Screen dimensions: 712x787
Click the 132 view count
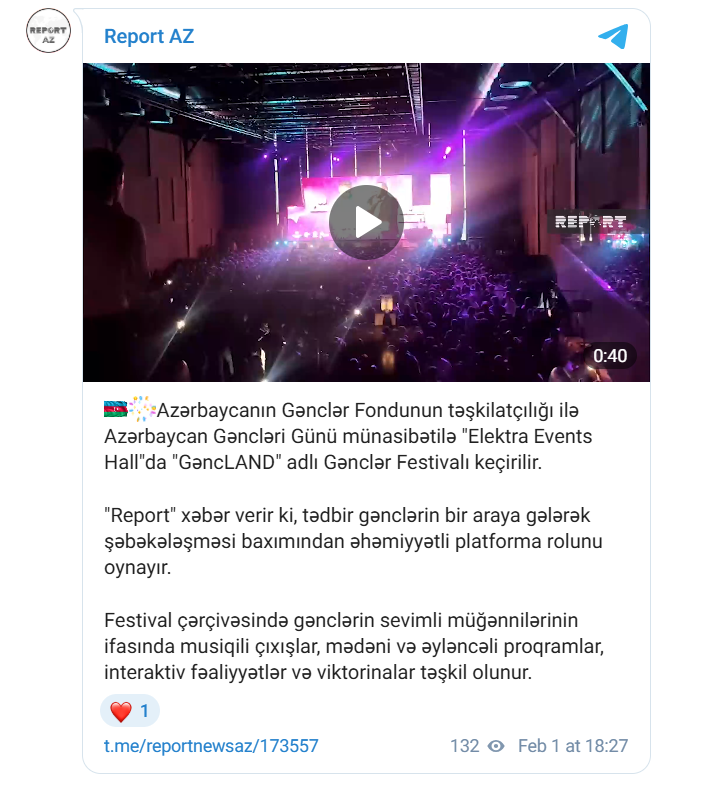tap(465, 746)
